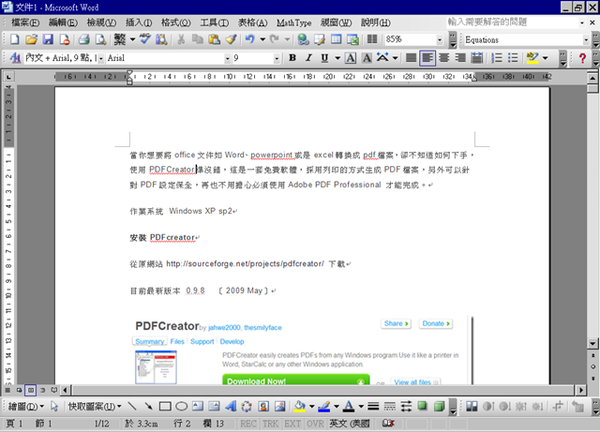Open the MathType menu

coord(294,23)
